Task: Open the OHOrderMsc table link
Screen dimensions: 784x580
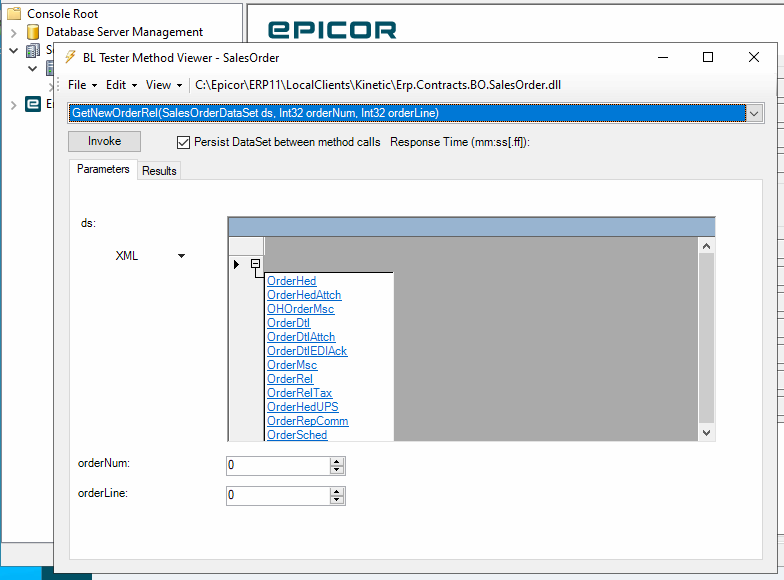Action: (300, 309)
